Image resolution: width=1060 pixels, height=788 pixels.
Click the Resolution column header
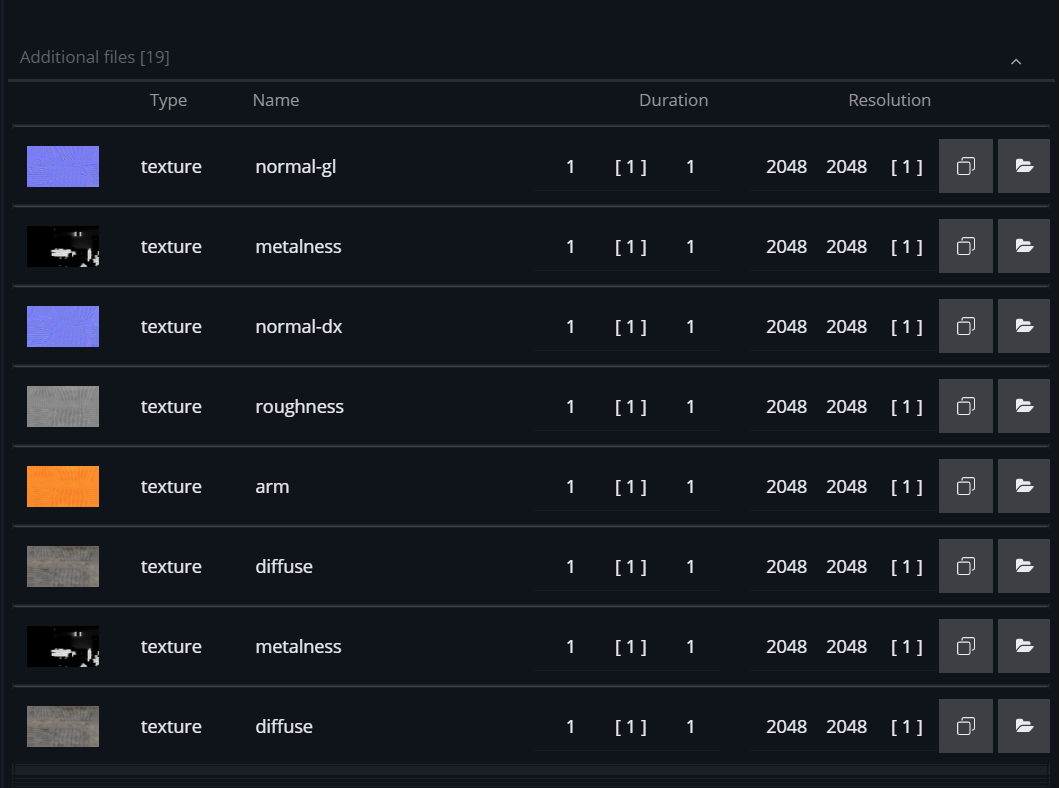[889, 100]
